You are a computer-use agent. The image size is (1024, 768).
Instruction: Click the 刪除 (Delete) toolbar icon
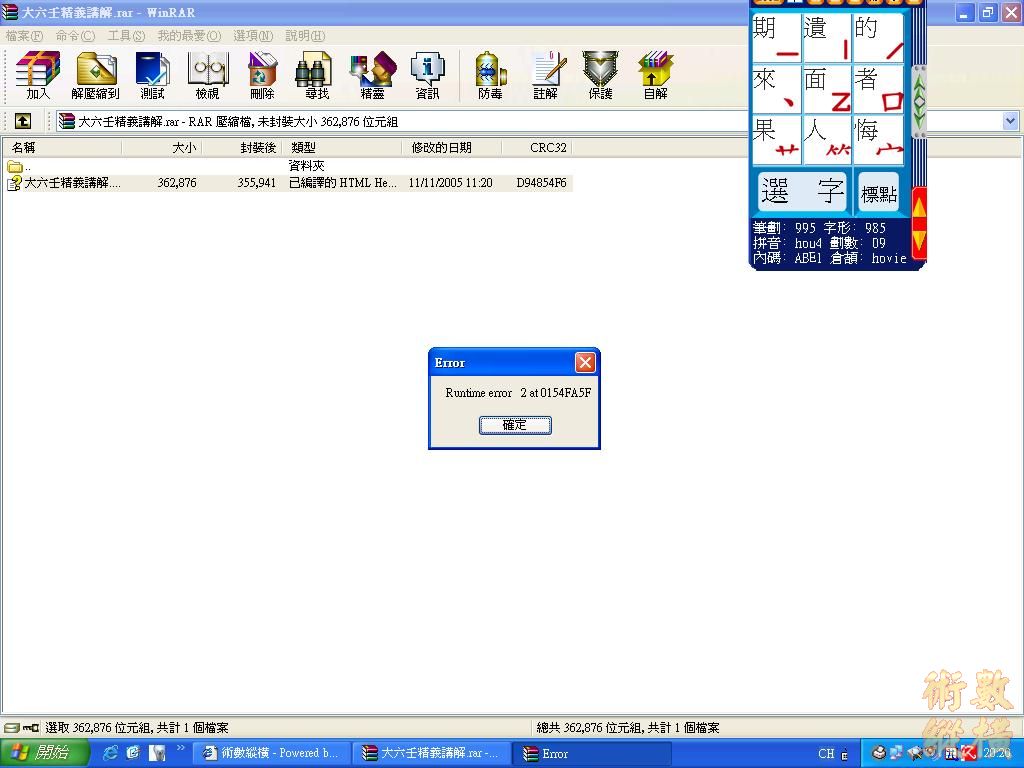coord(262,75)
